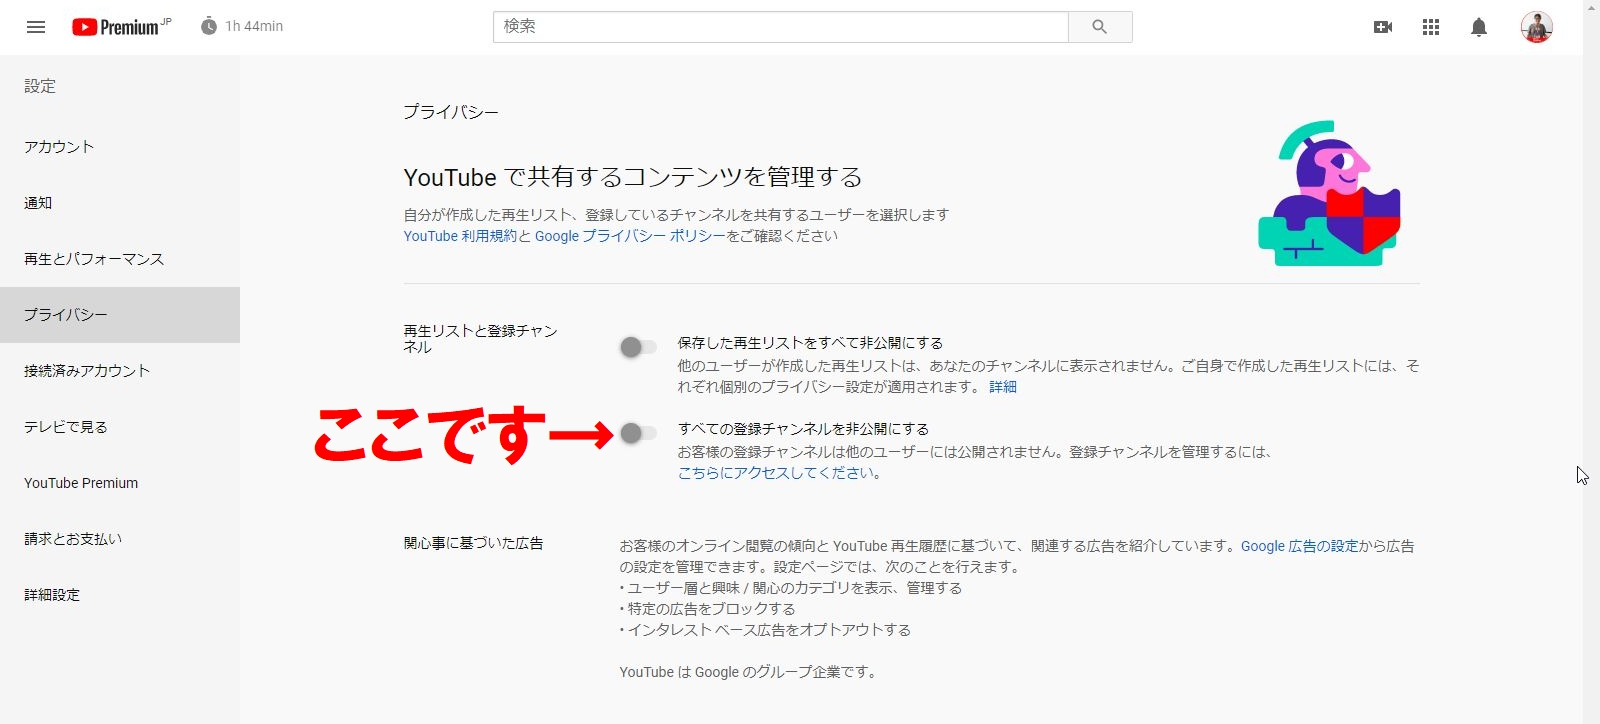Open YouTube Premium settings section

click(x=120, y=483)
